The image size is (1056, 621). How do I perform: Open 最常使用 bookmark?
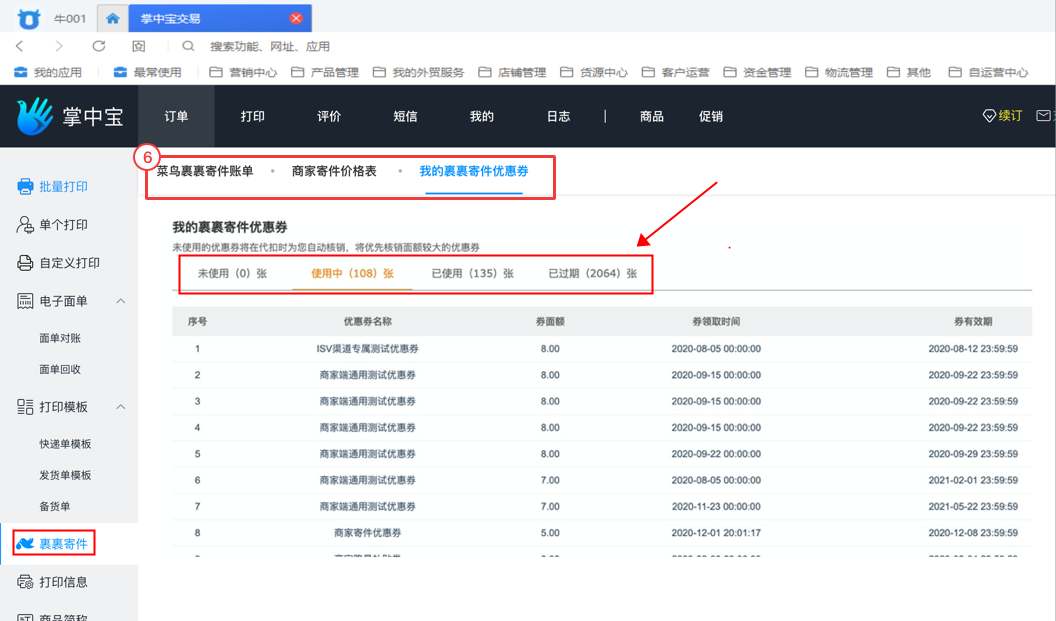(x=147, y=72)
